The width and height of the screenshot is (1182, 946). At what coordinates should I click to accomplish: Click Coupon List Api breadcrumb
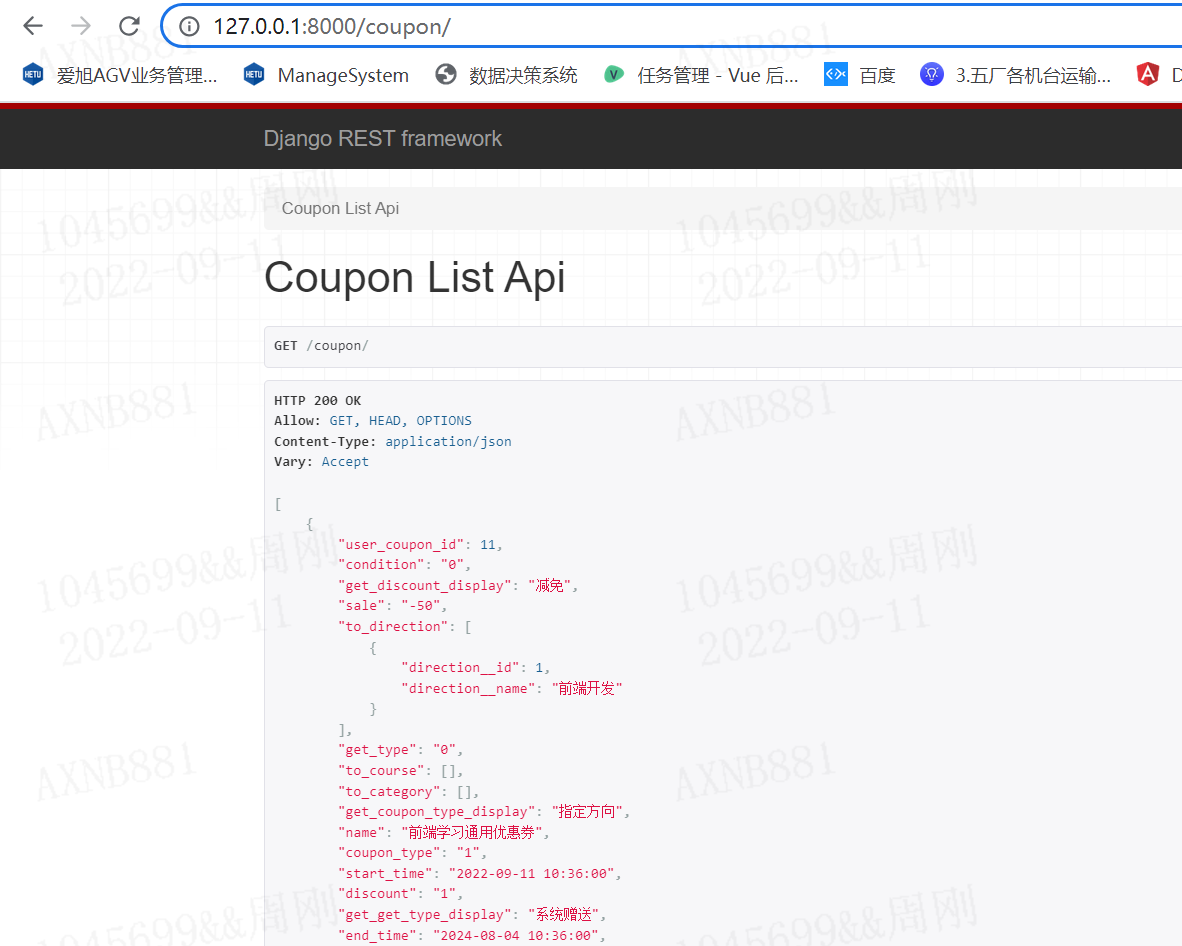(x=340, y=209)
